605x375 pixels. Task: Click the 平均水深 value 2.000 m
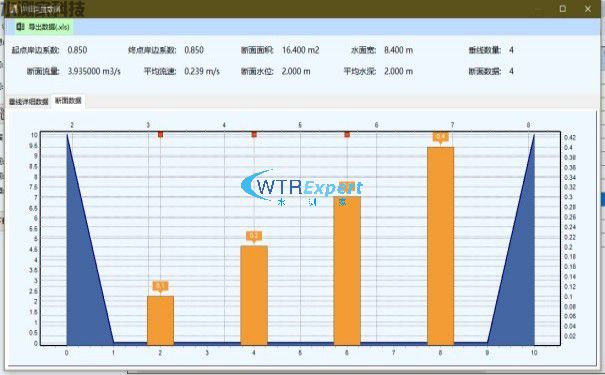tap(398, 71)
